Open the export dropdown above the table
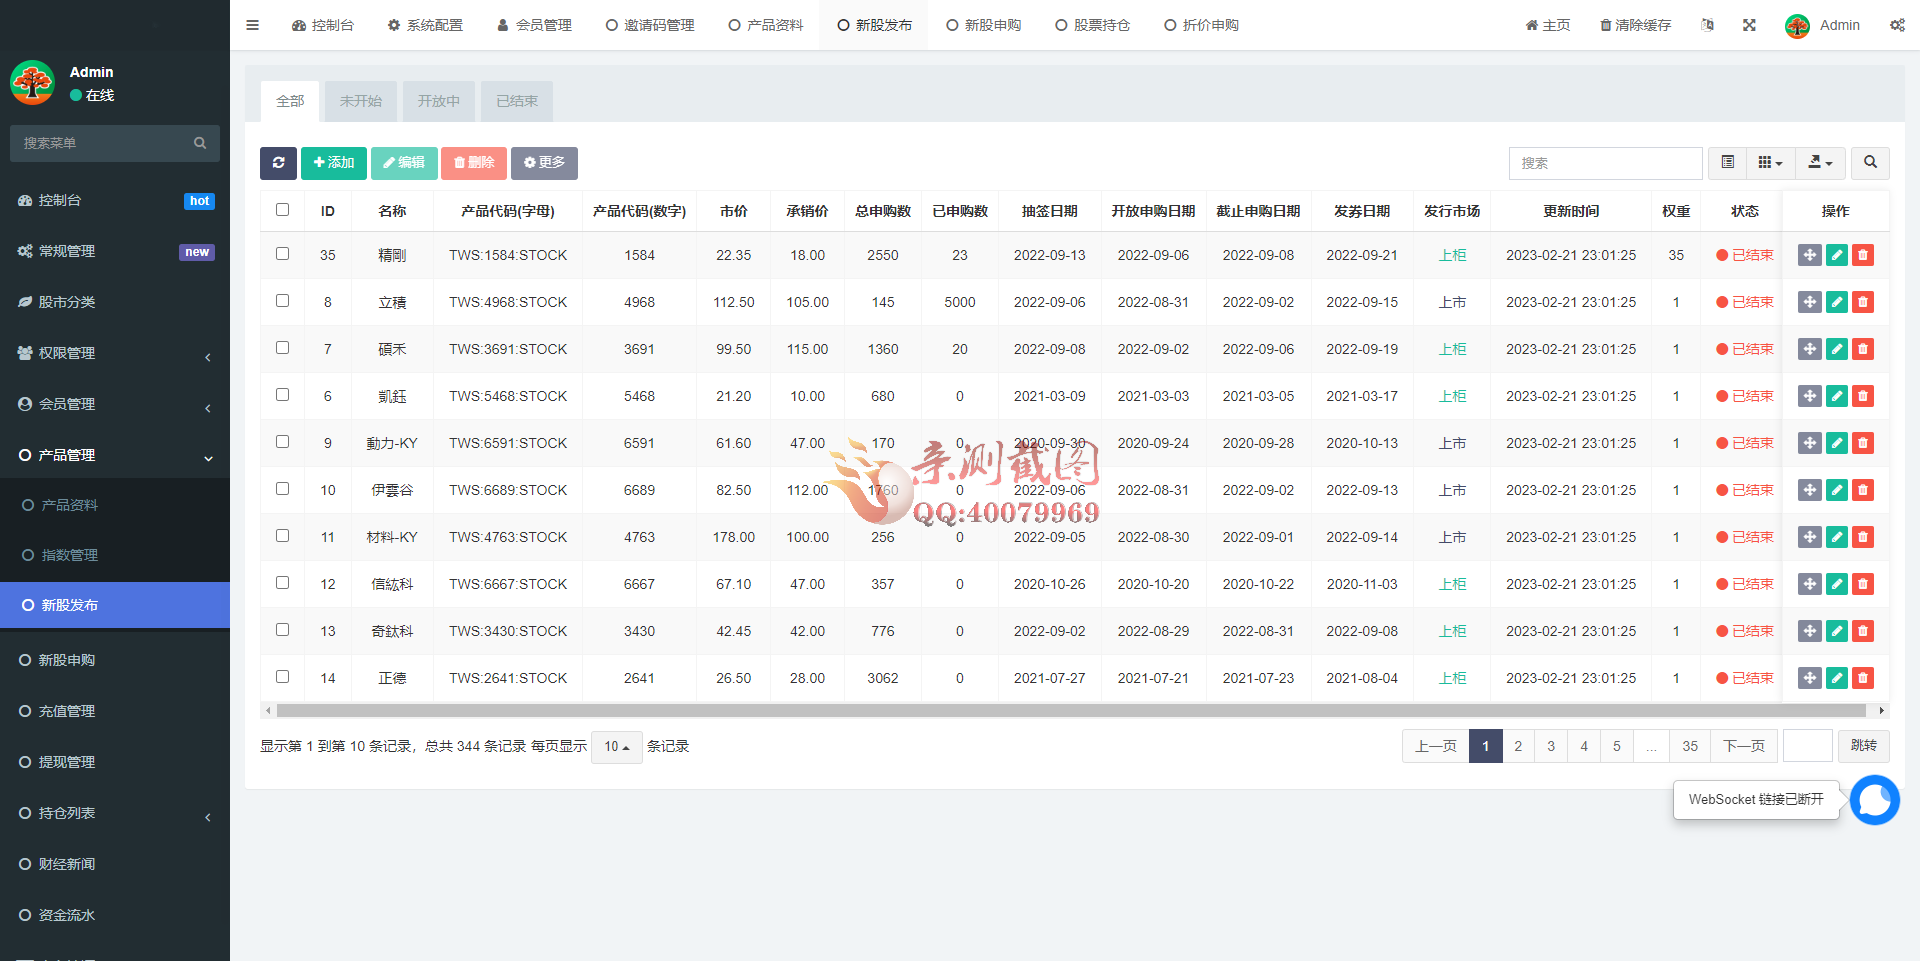This screenshot has height=961, width=1920. pos(1820,162)
